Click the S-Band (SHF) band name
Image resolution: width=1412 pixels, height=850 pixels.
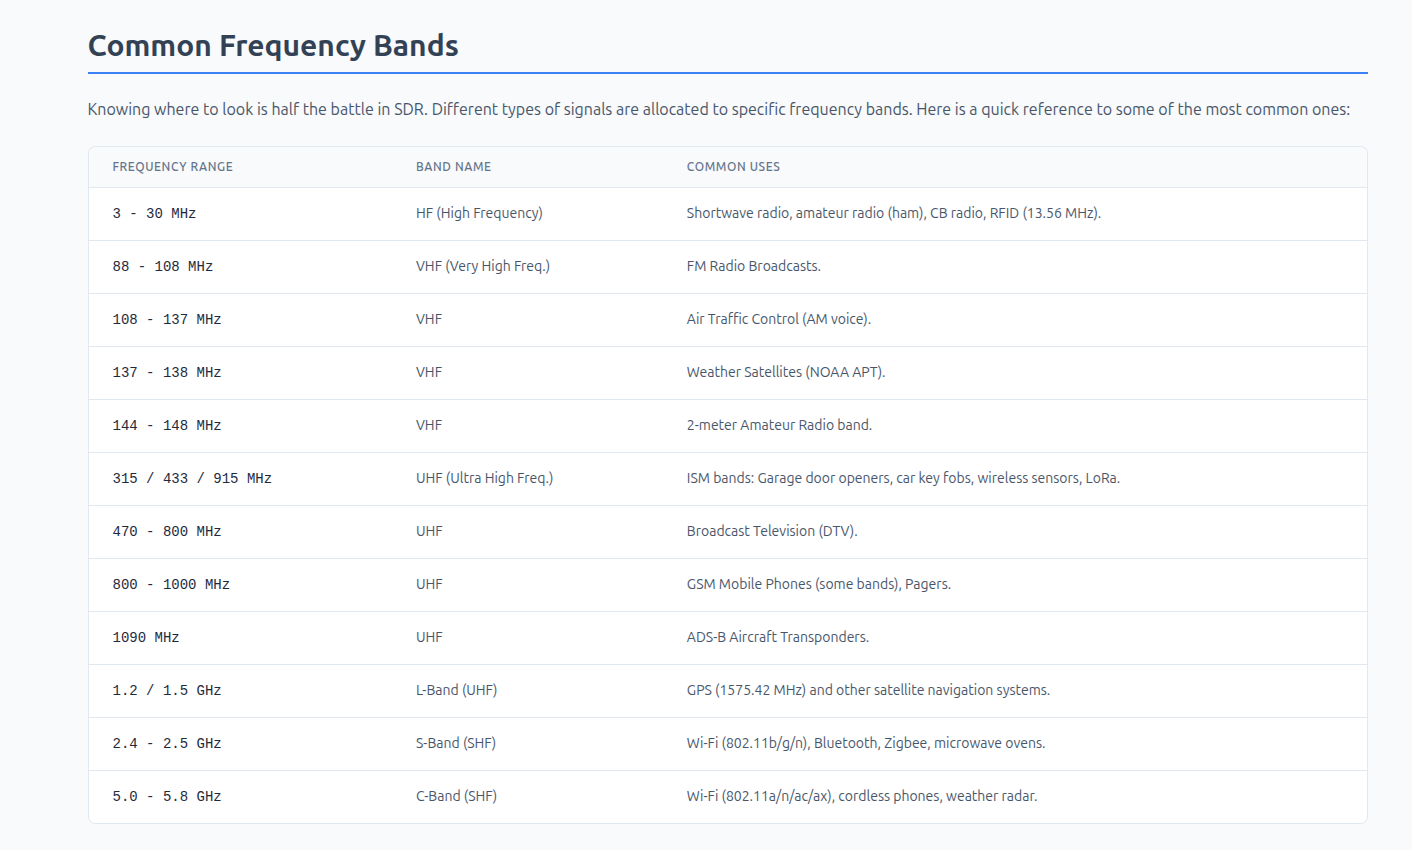tap(455, 743)
